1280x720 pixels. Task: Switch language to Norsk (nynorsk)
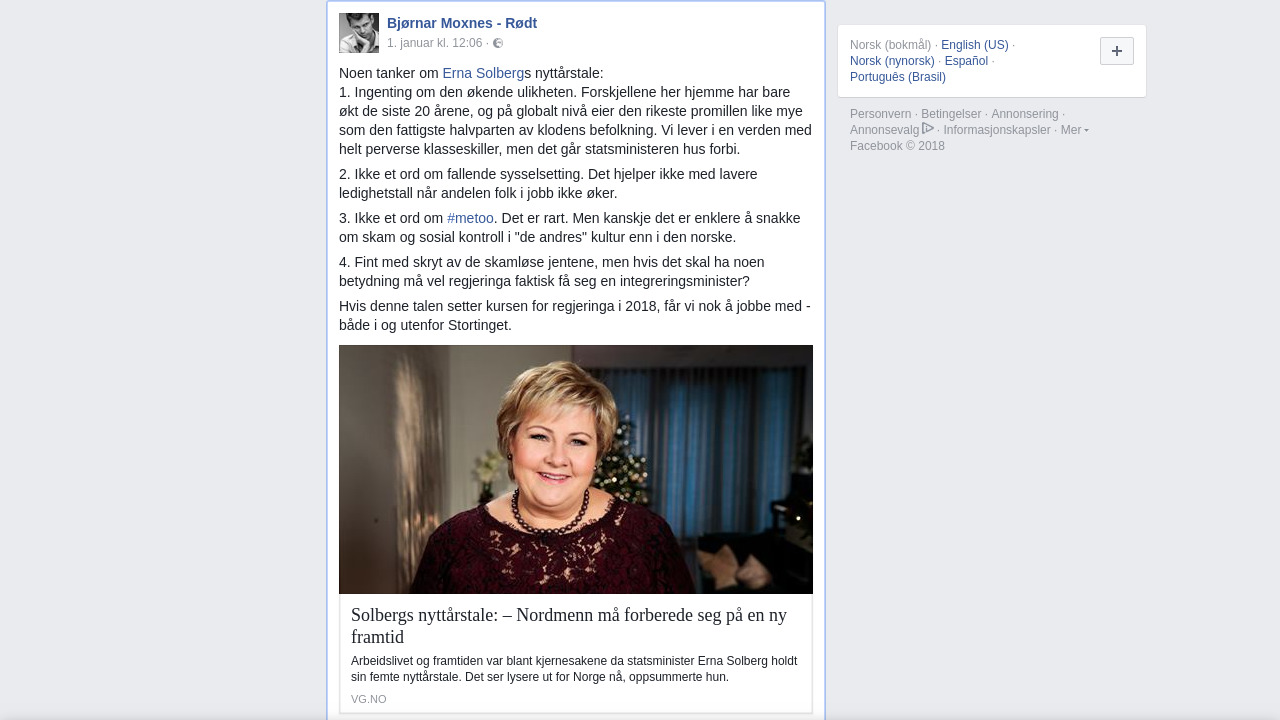coord(892,61)
